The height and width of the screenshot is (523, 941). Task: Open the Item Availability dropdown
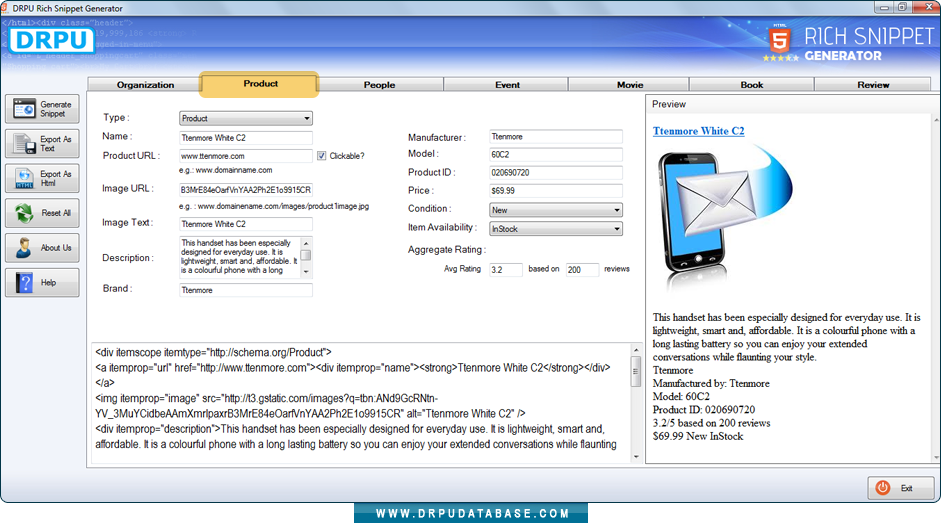coord(556,229)
